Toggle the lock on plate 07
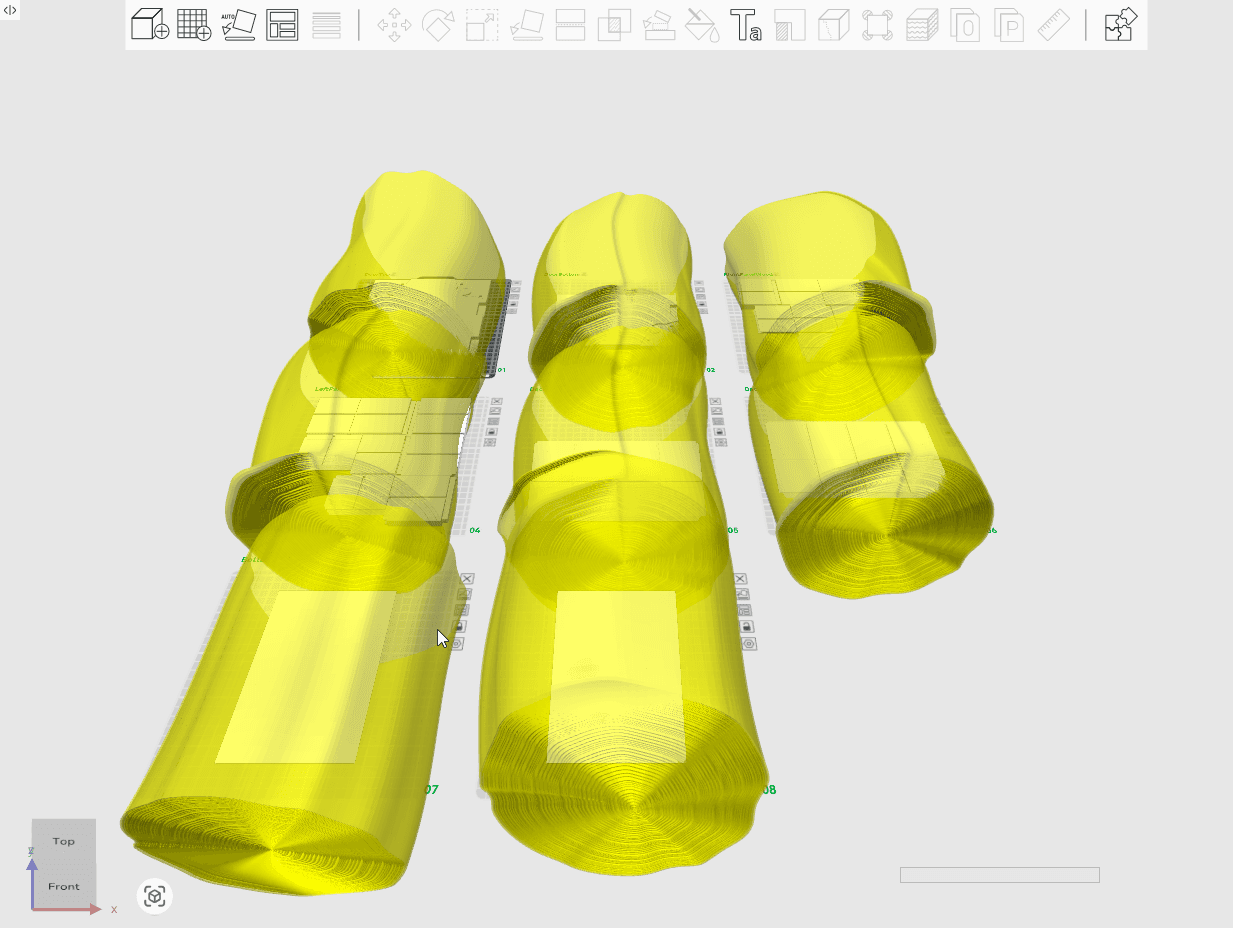 pyautogui.click(x=459, y=626)
